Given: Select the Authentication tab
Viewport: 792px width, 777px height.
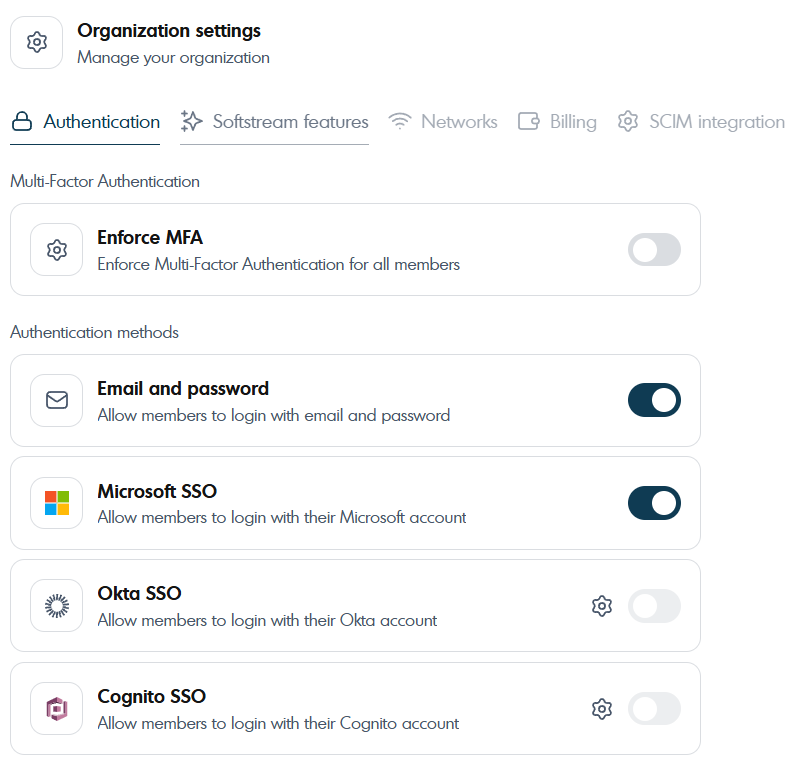Looking at the screenshot, I should (86, 122).
